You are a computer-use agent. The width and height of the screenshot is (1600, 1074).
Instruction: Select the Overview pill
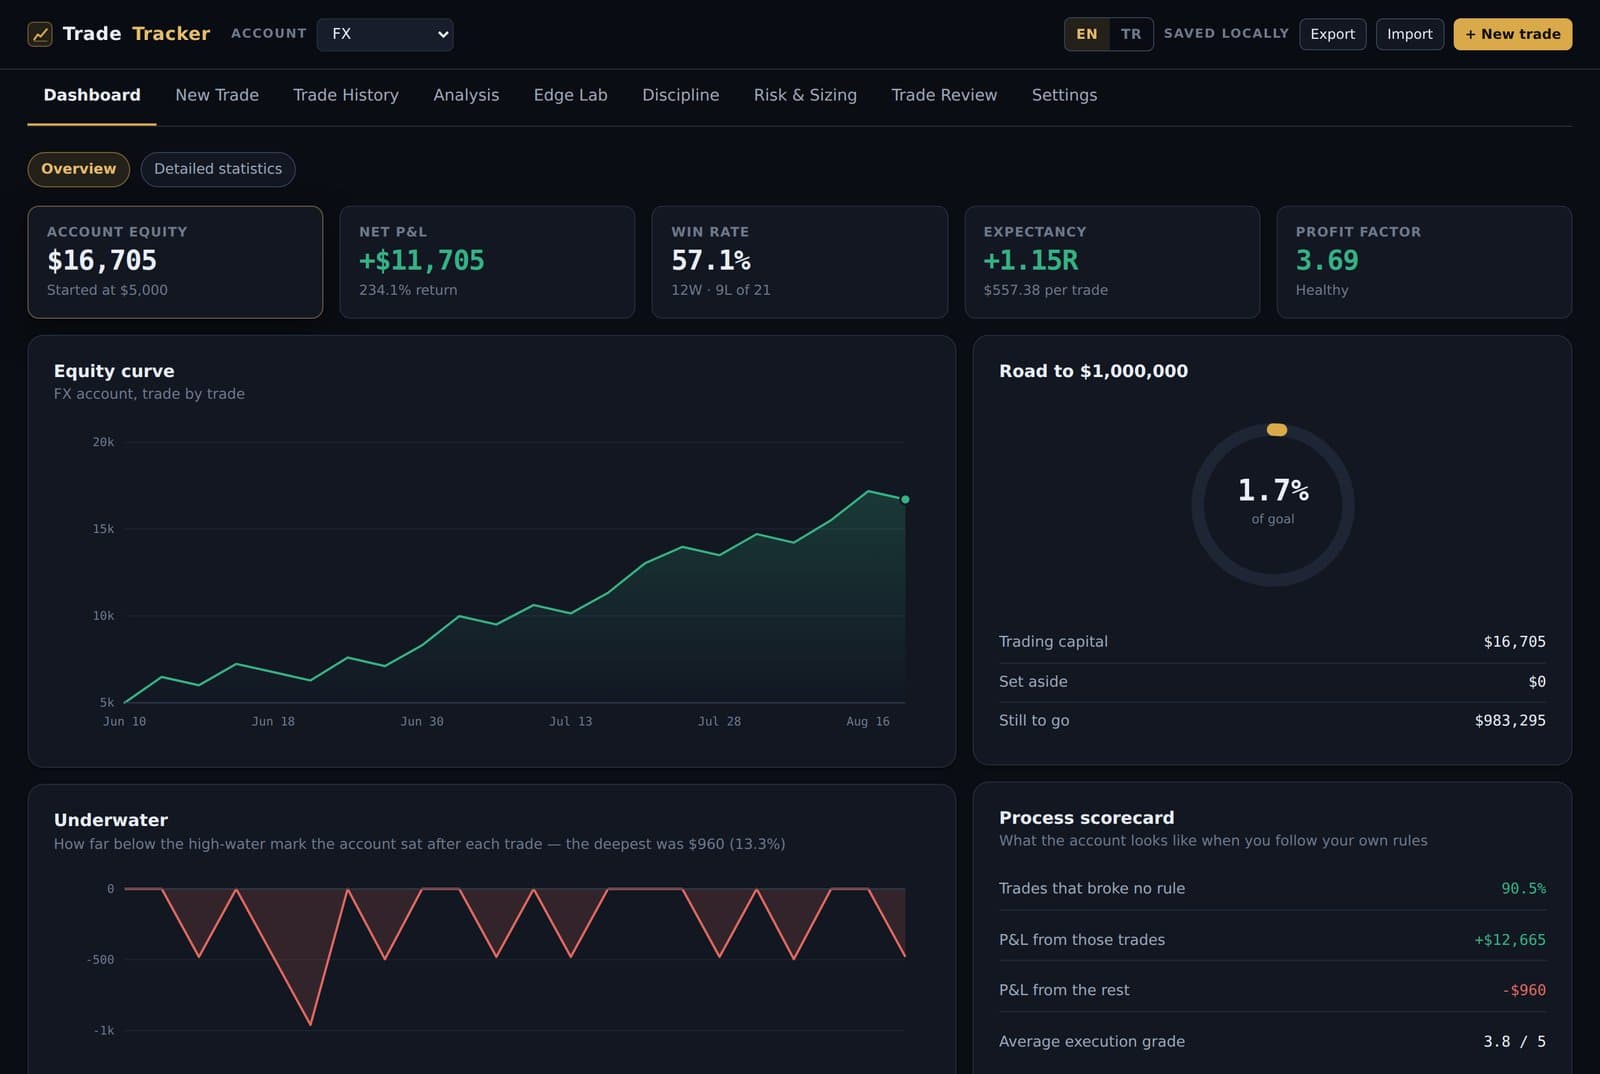[x=78, y=169]
